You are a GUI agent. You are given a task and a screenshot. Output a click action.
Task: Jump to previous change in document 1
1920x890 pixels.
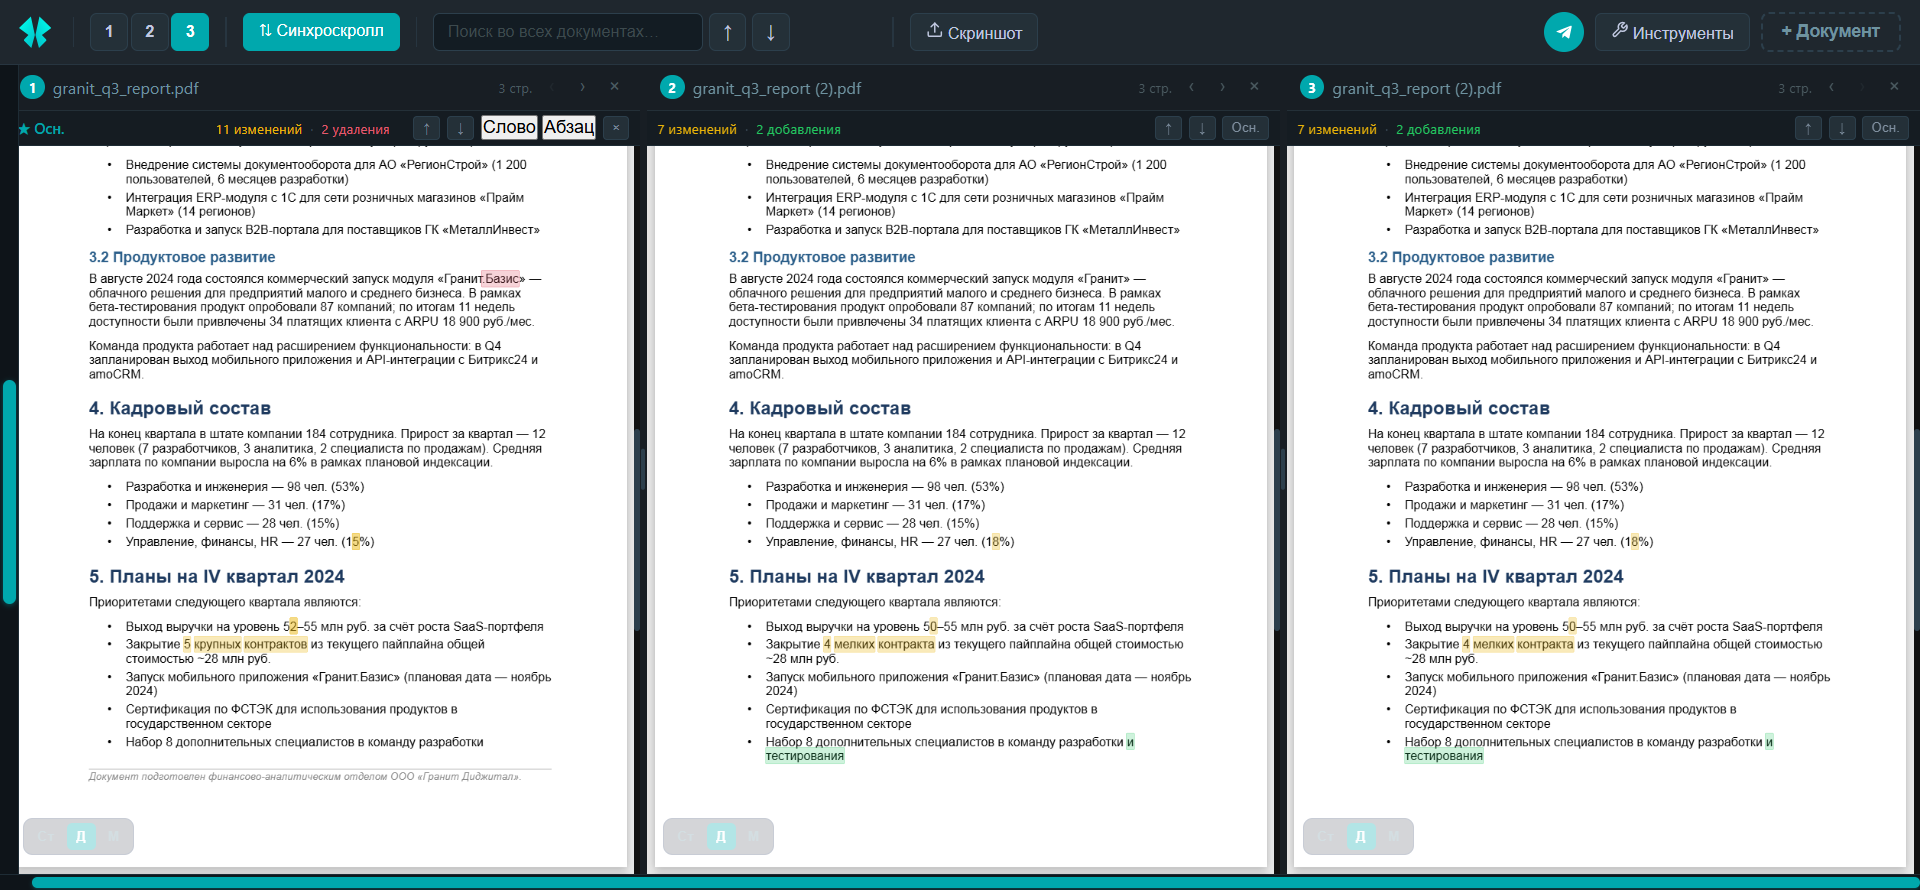[427, 128]
